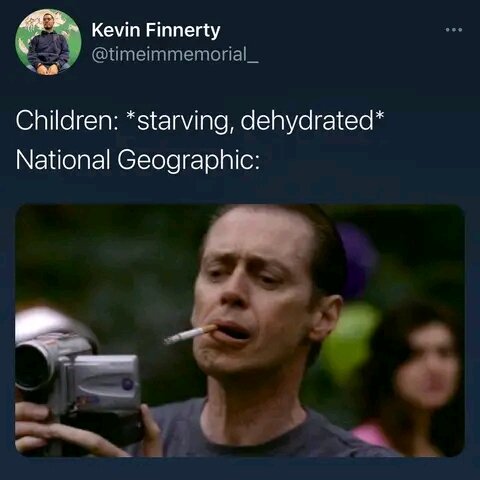Click the word "Children:" in the tweet
This screenshot has height=480, width=480.
(x=66, y=120)
